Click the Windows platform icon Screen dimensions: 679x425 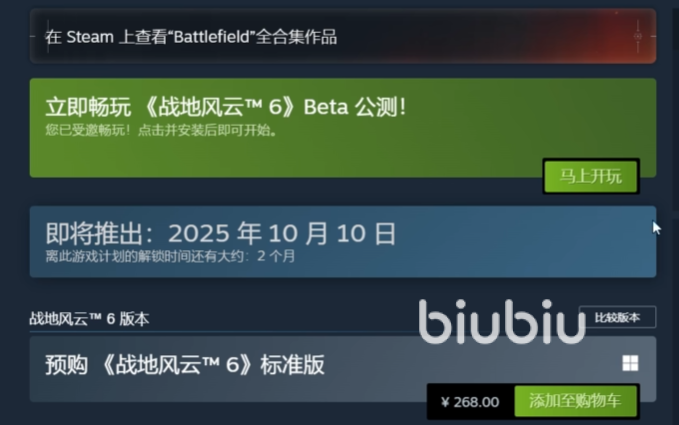(x=630, y=363)
